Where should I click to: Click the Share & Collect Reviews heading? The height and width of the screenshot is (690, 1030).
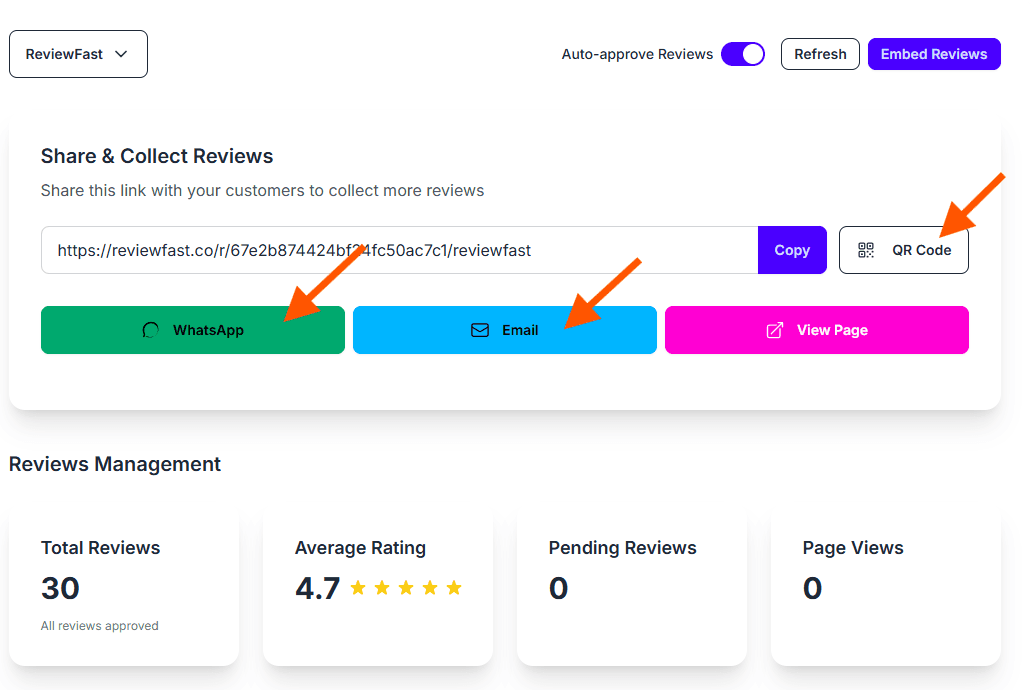pyautogui.click(x=157, y=156)
